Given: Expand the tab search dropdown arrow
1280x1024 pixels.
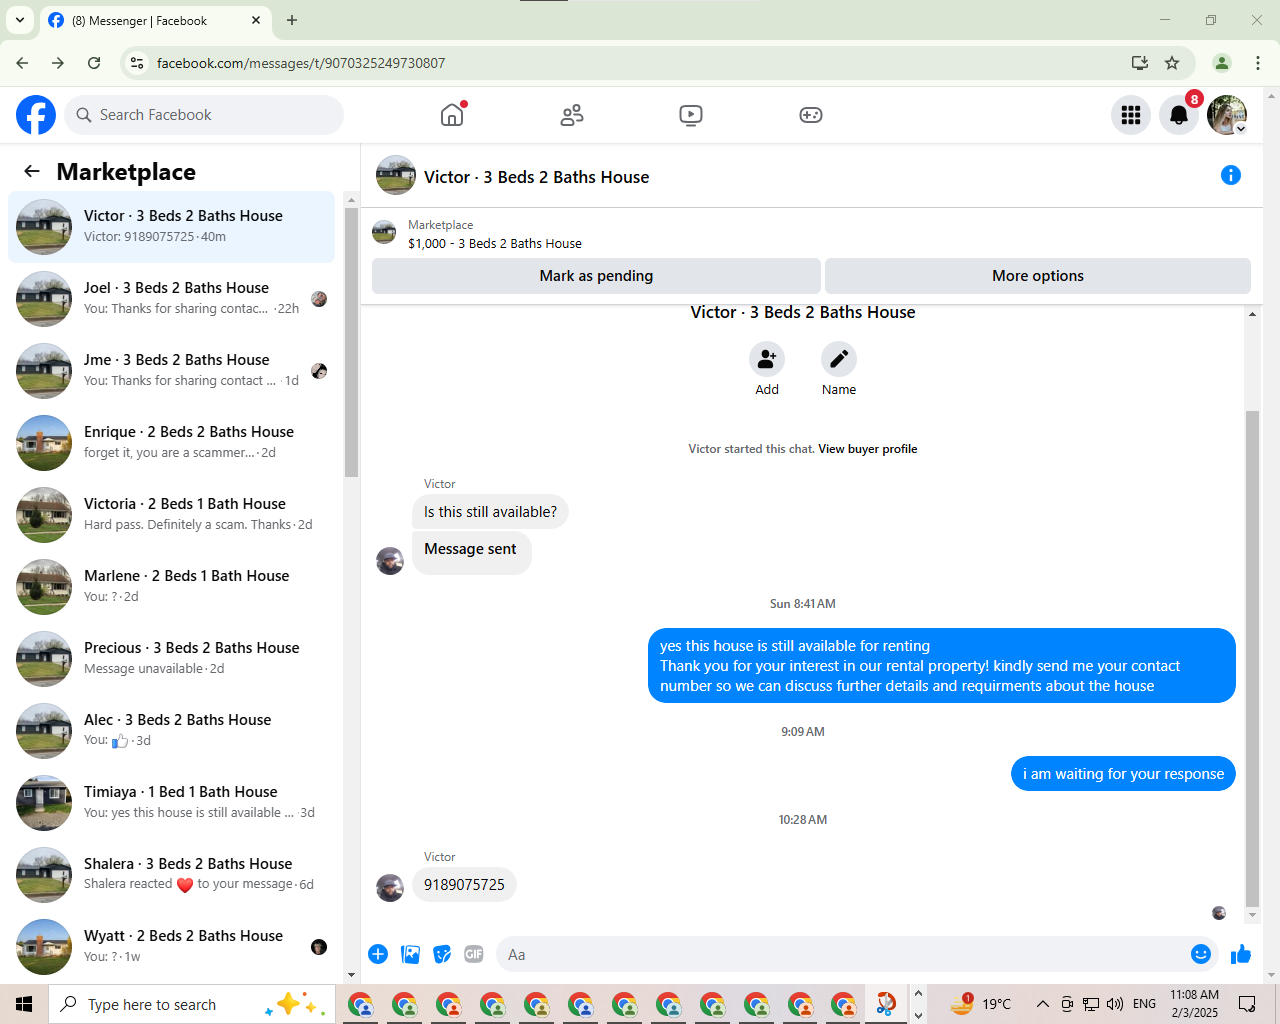Looking at the screenshot, I should (20, 20).
